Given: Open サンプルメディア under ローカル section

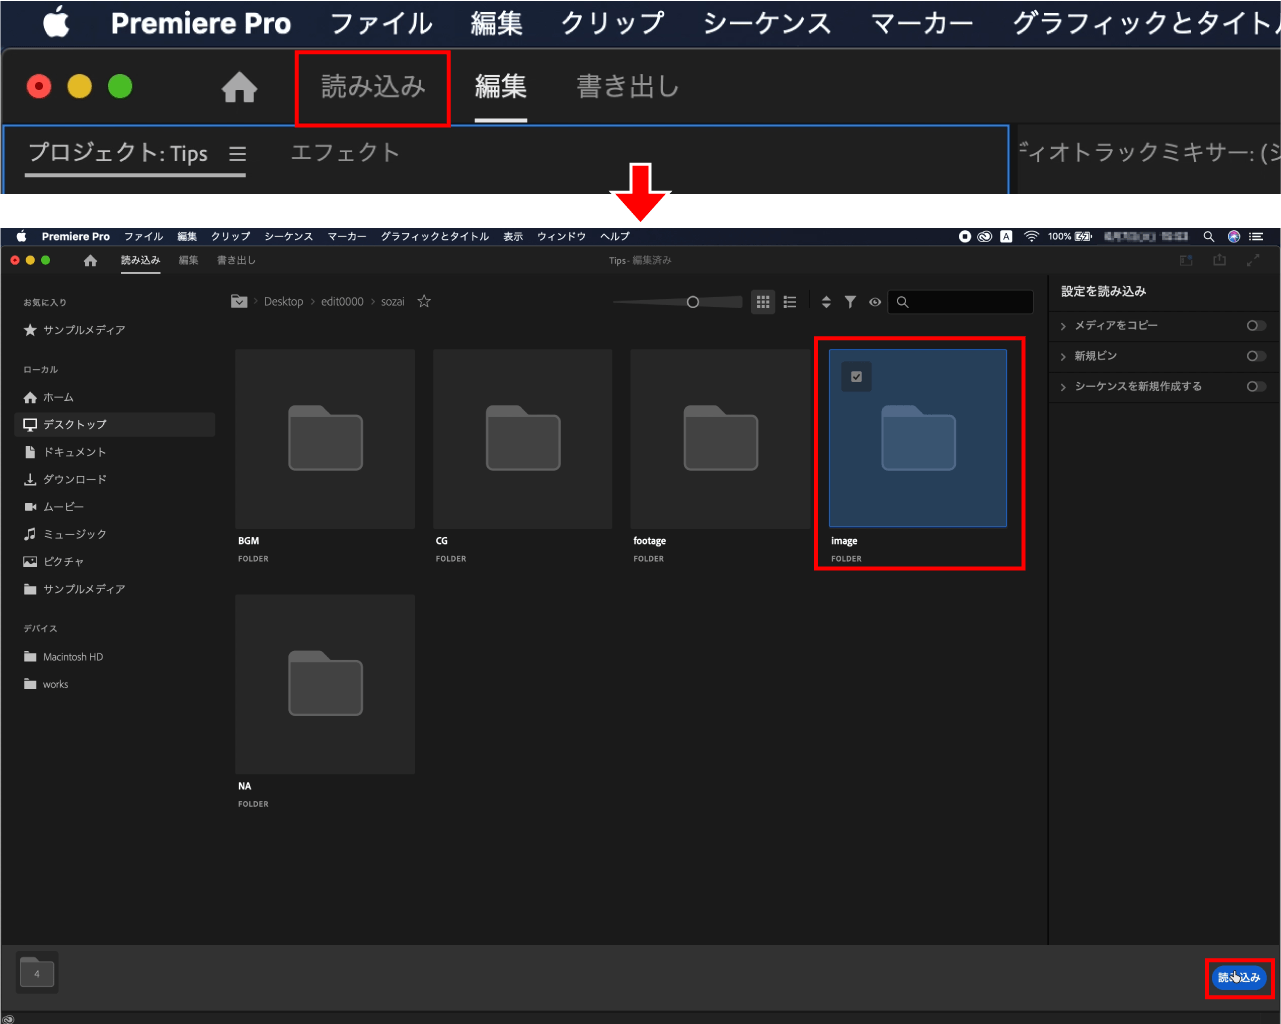Looking at the screenshot, I should (x=75, y=589).
